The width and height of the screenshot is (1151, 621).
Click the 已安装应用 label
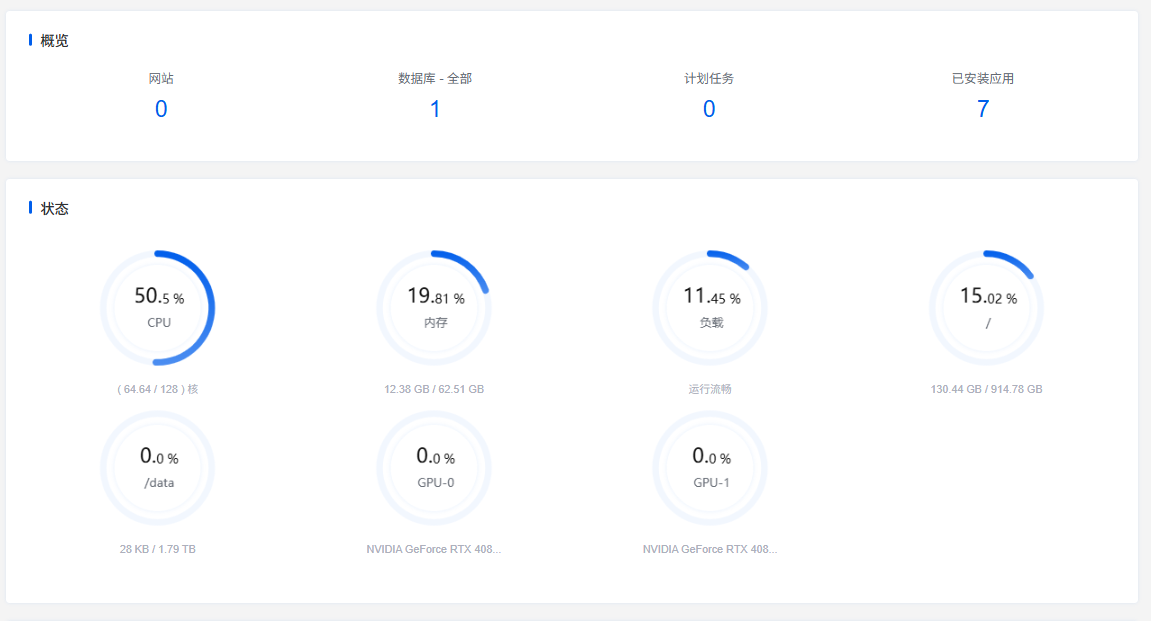point(983,79)
